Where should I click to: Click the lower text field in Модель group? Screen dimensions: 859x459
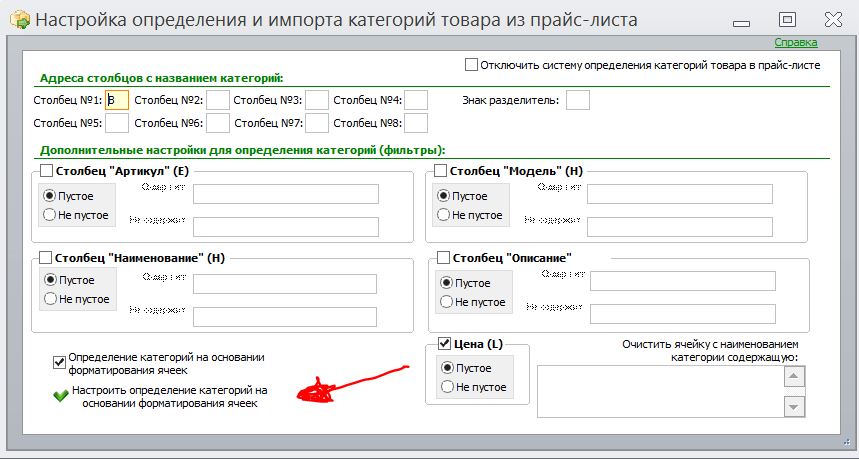(x=680, y=227)
